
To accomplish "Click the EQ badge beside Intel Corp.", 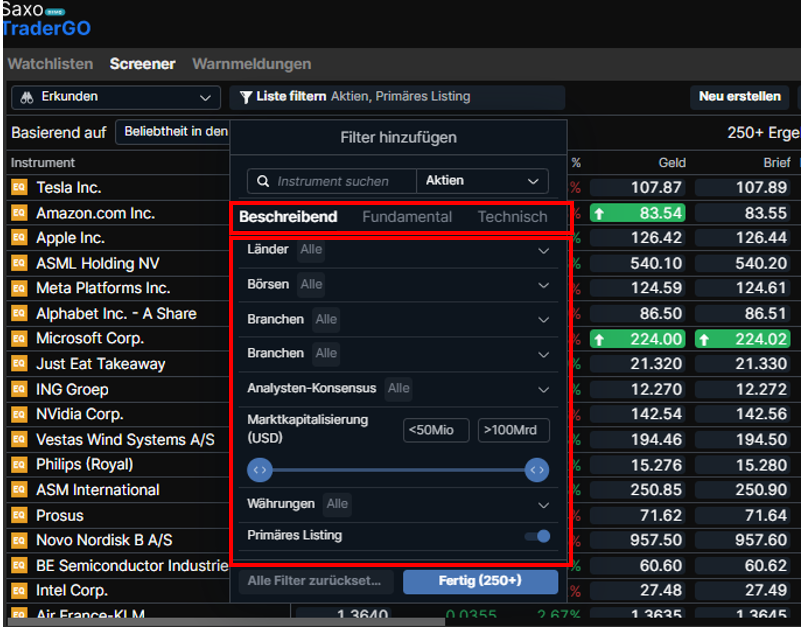I will point(19,590).
